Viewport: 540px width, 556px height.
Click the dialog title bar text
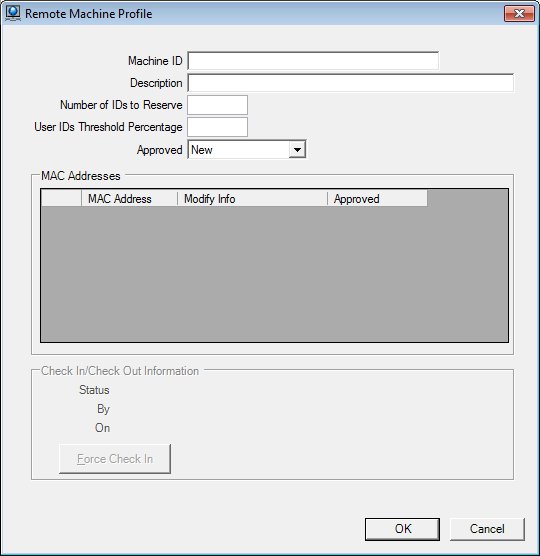[x=89, y=14]
